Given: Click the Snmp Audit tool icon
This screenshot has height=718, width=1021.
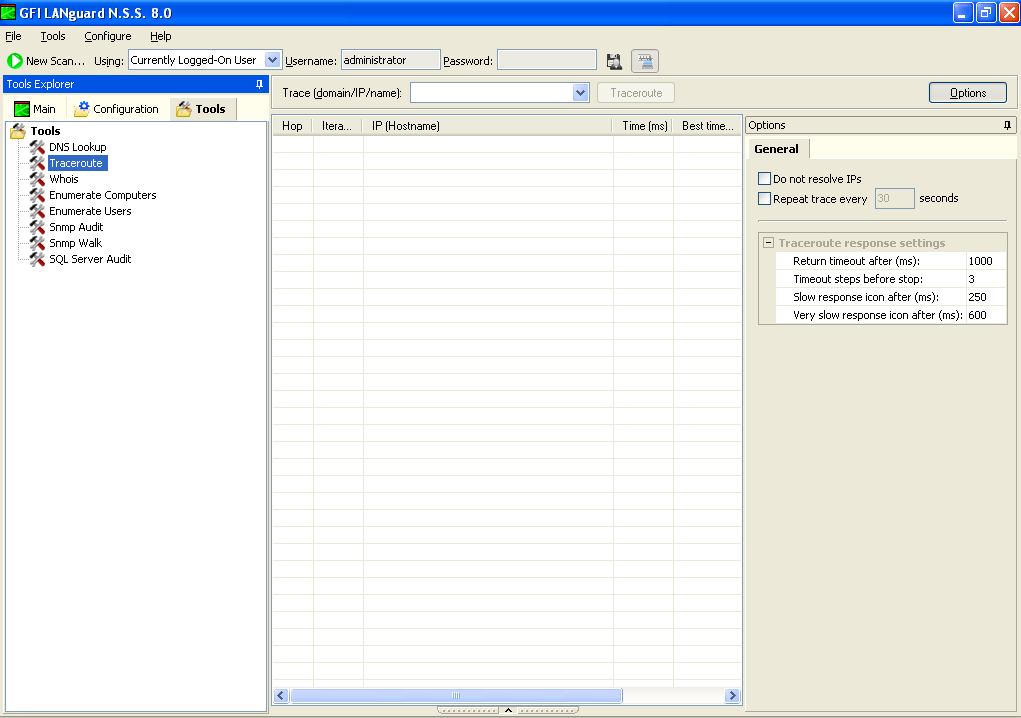Looking at the screenshot, I should coord(37,227).
